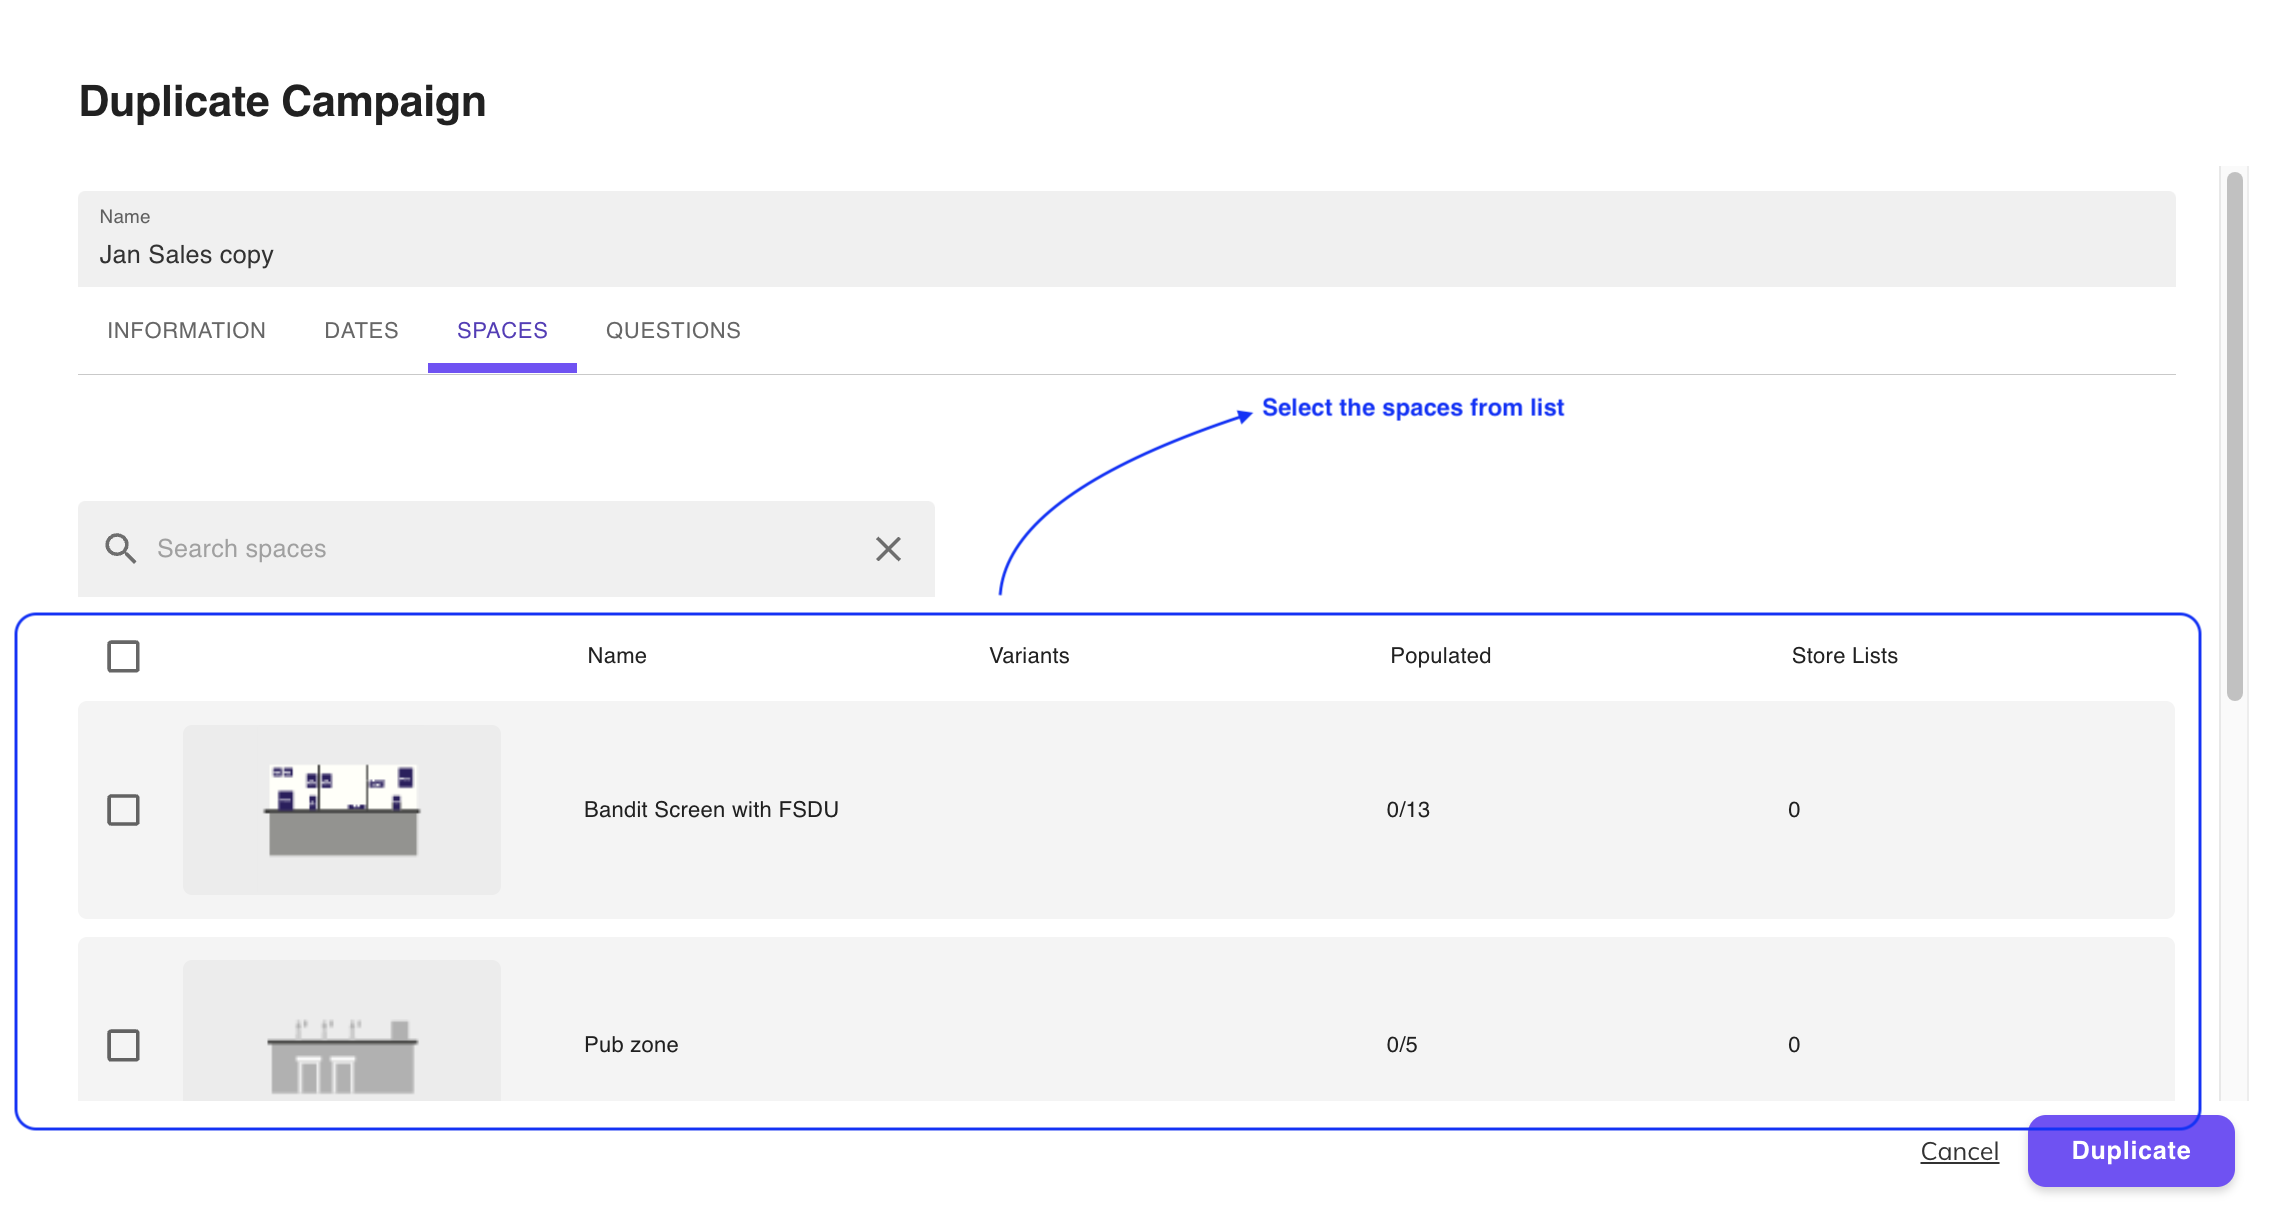Open the Pub zone space thumbnail
This screenshot has height=1220, width=2276.
[x=341, y=1035]
